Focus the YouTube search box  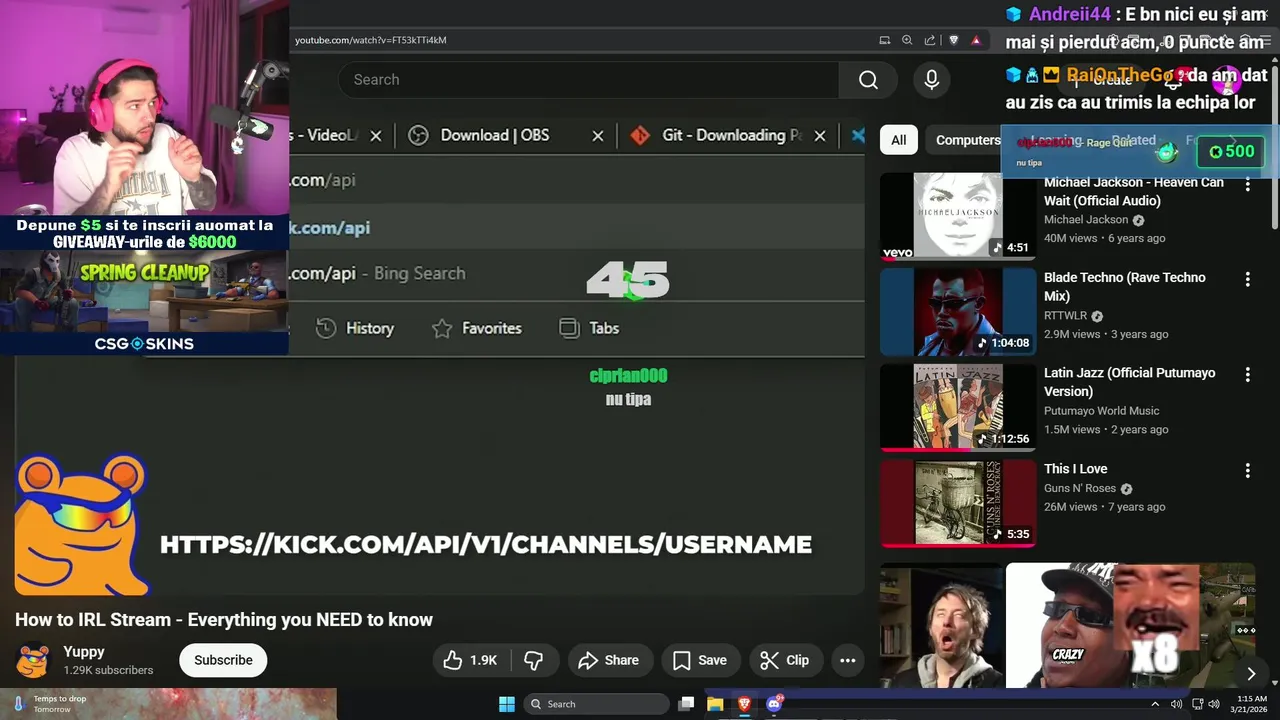point(590,80)
